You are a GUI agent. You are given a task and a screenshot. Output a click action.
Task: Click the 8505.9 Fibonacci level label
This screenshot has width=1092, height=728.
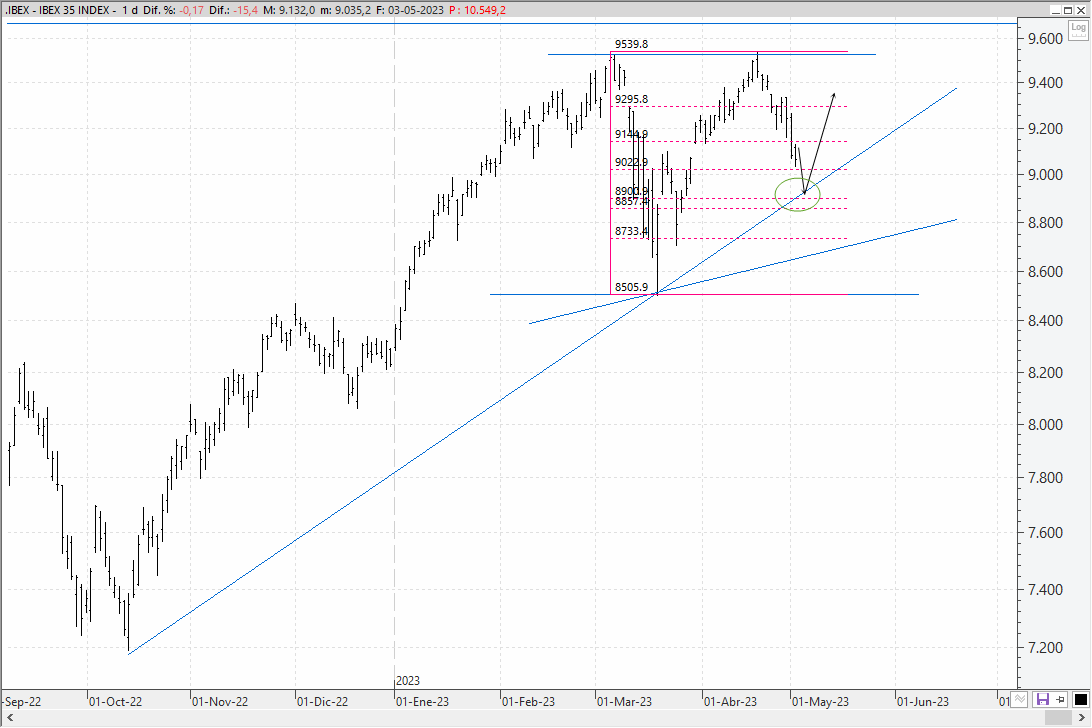632,287
